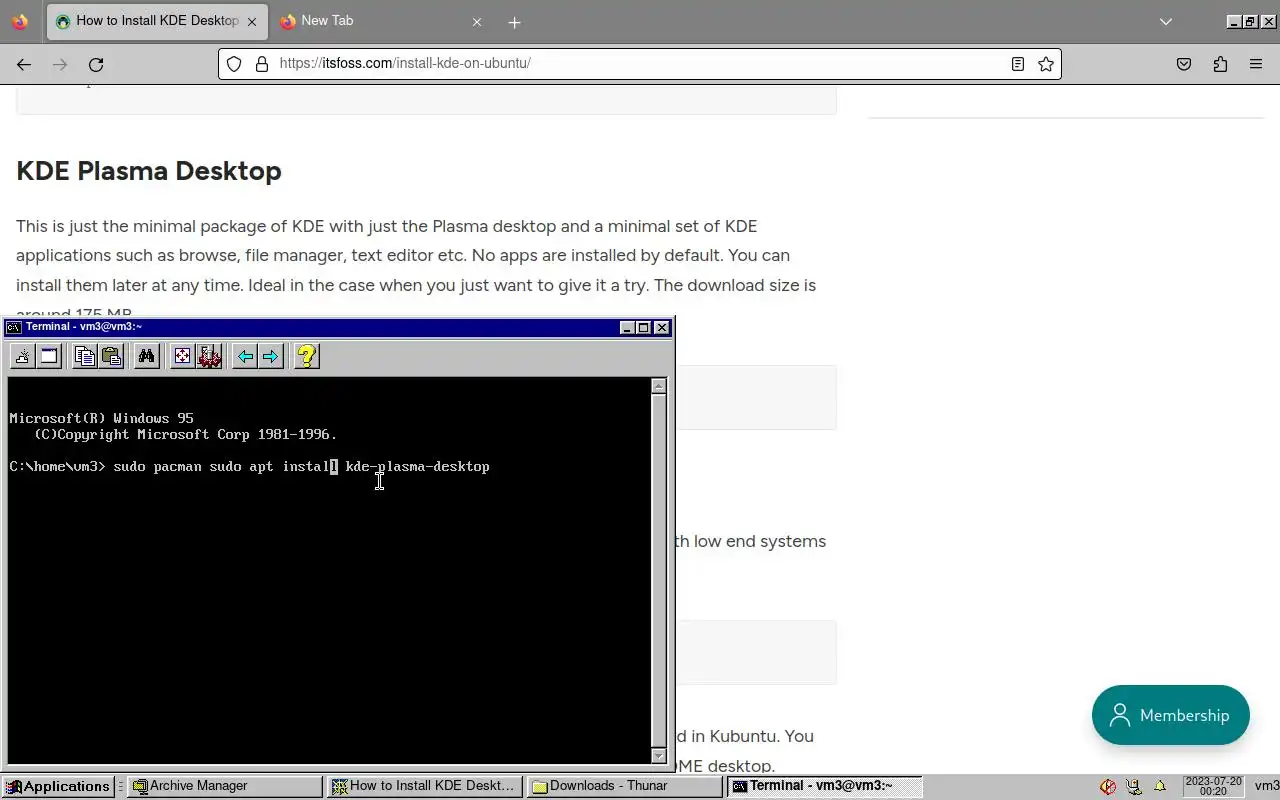Click the crossed-out red tray icon

[x=1108, y=786]
